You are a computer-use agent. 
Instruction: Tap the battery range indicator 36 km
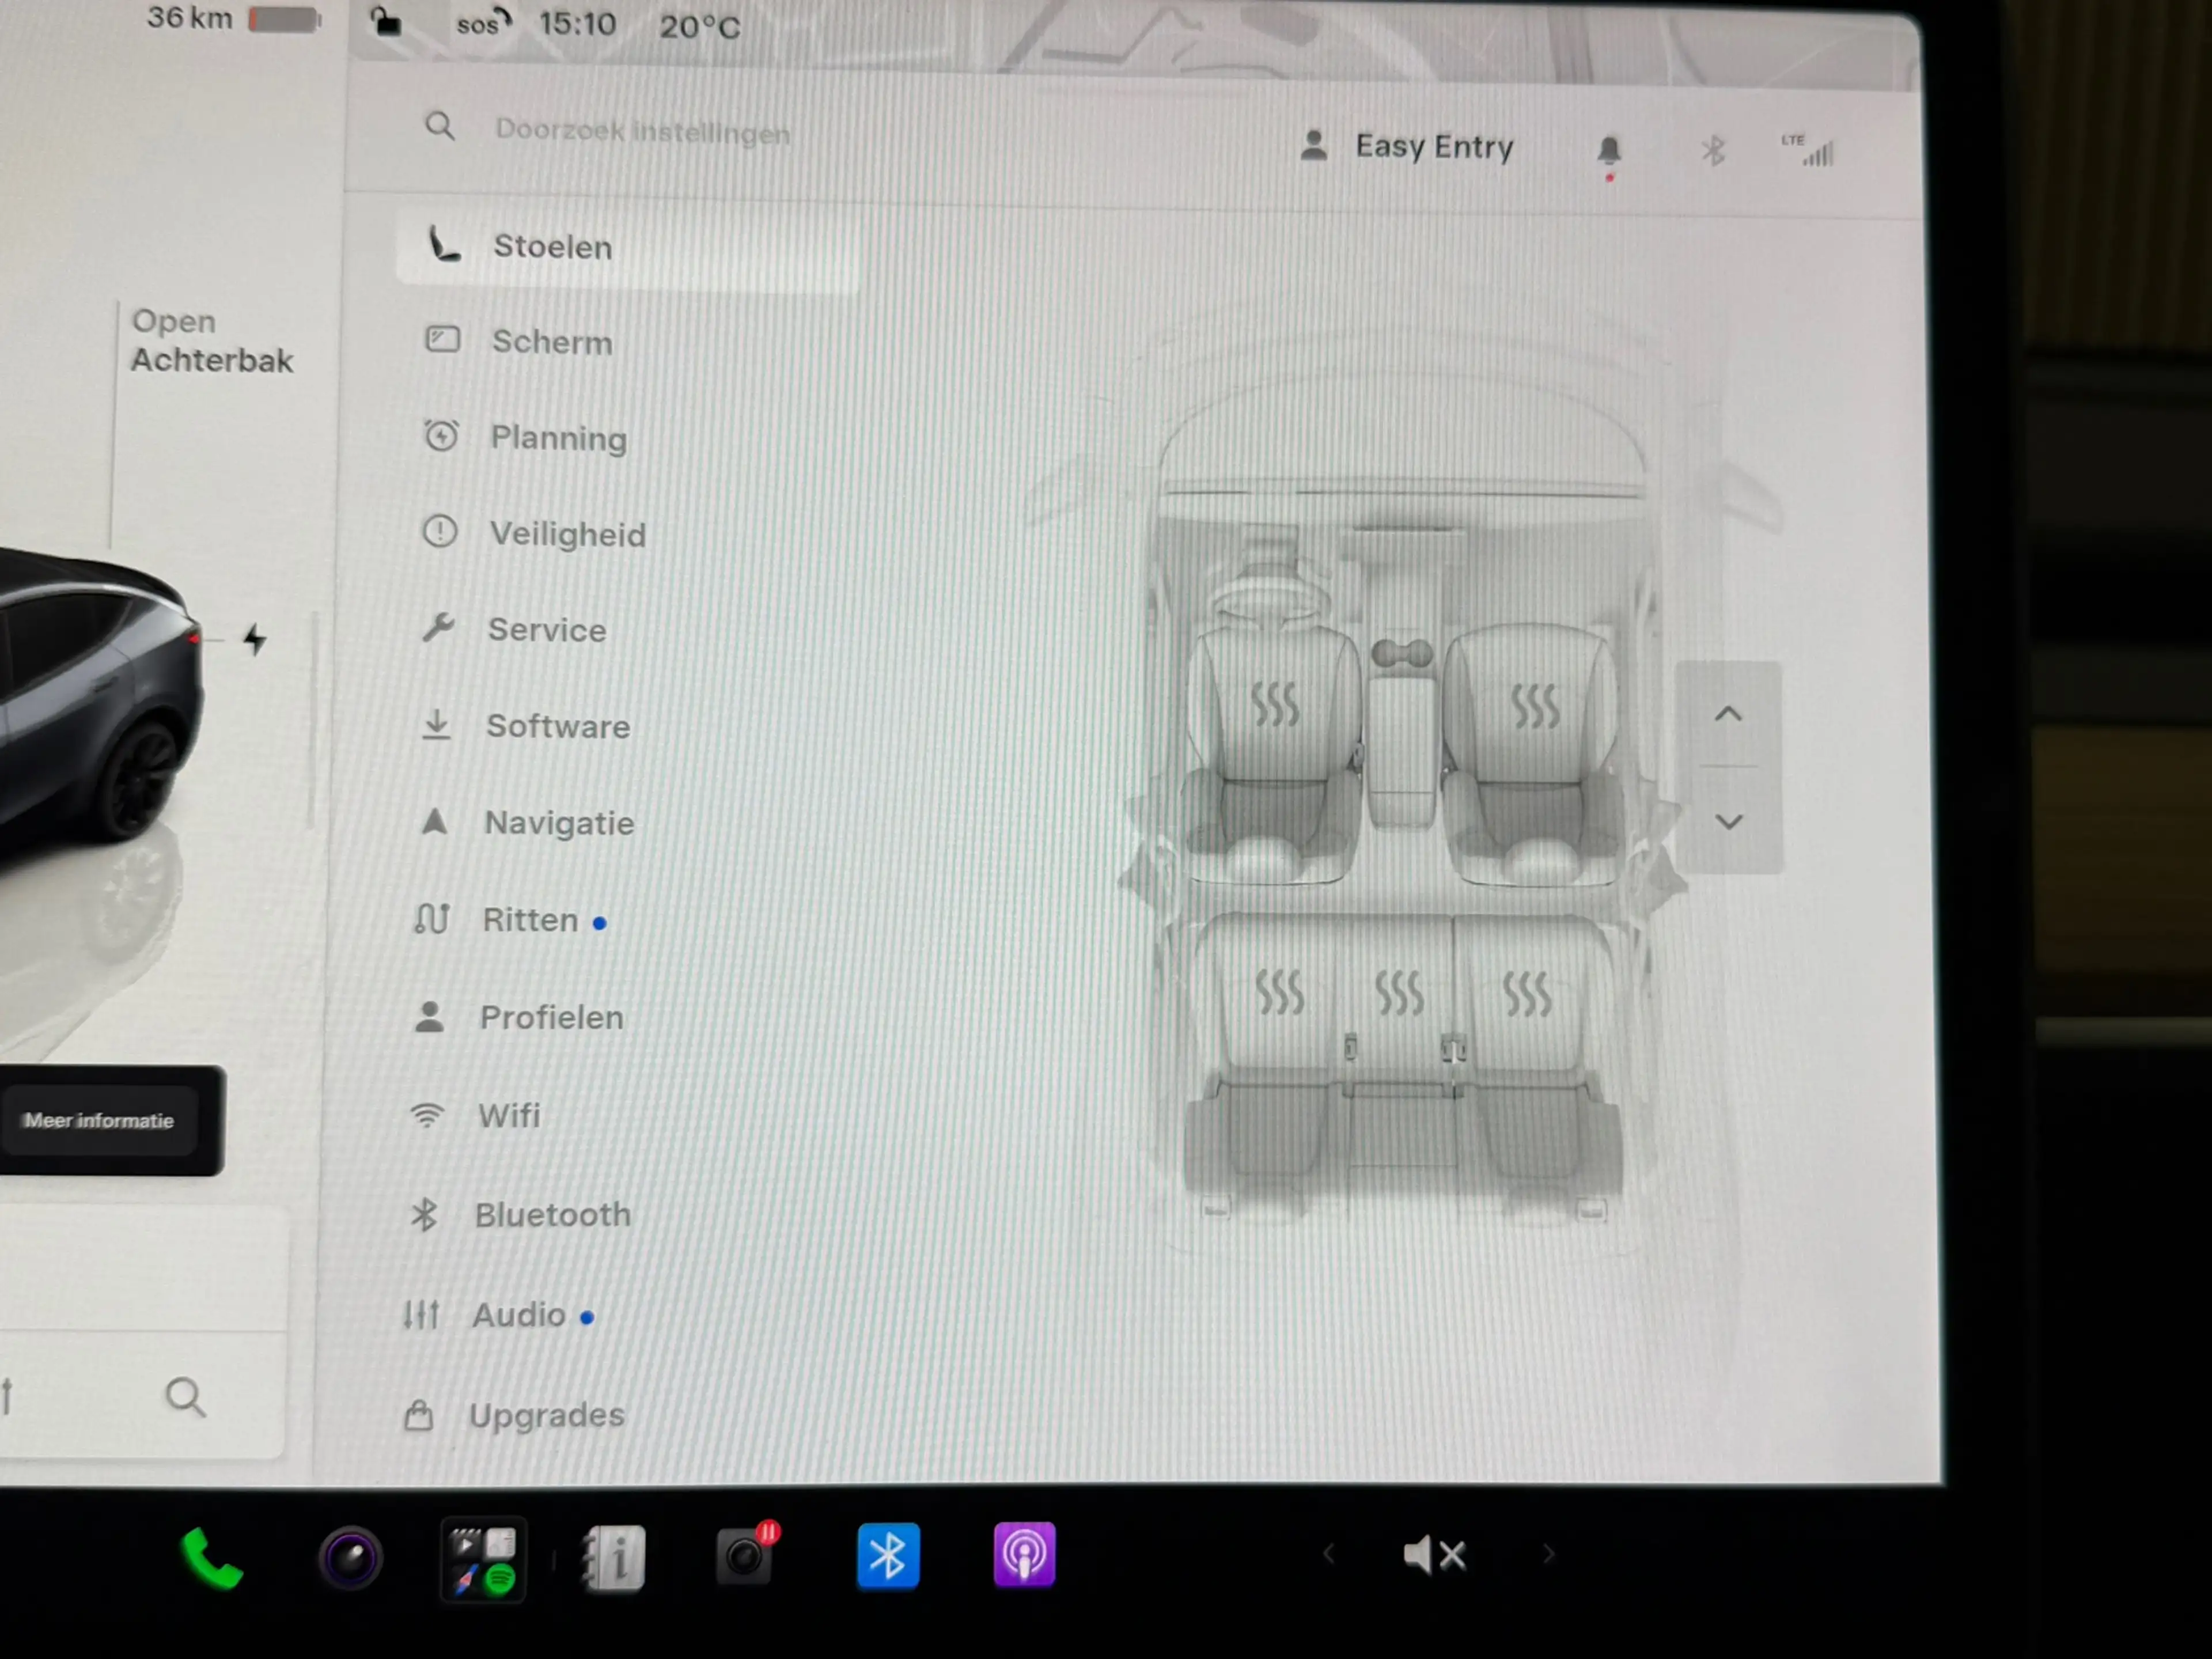coord(234,18)
